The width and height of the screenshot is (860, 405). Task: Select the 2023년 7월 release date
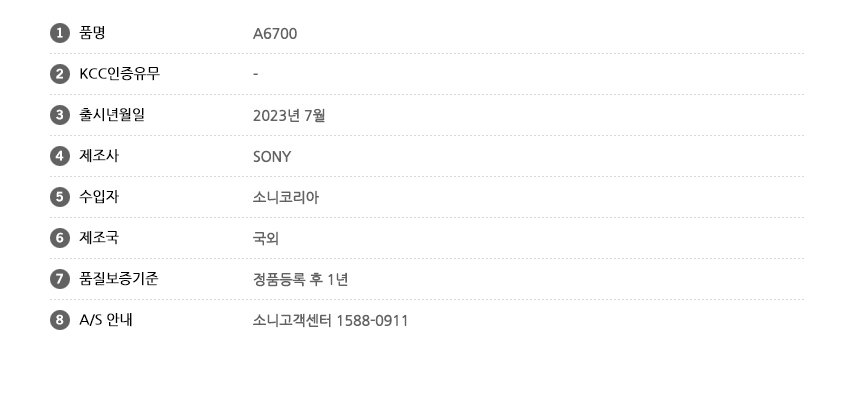coord(289,115)
